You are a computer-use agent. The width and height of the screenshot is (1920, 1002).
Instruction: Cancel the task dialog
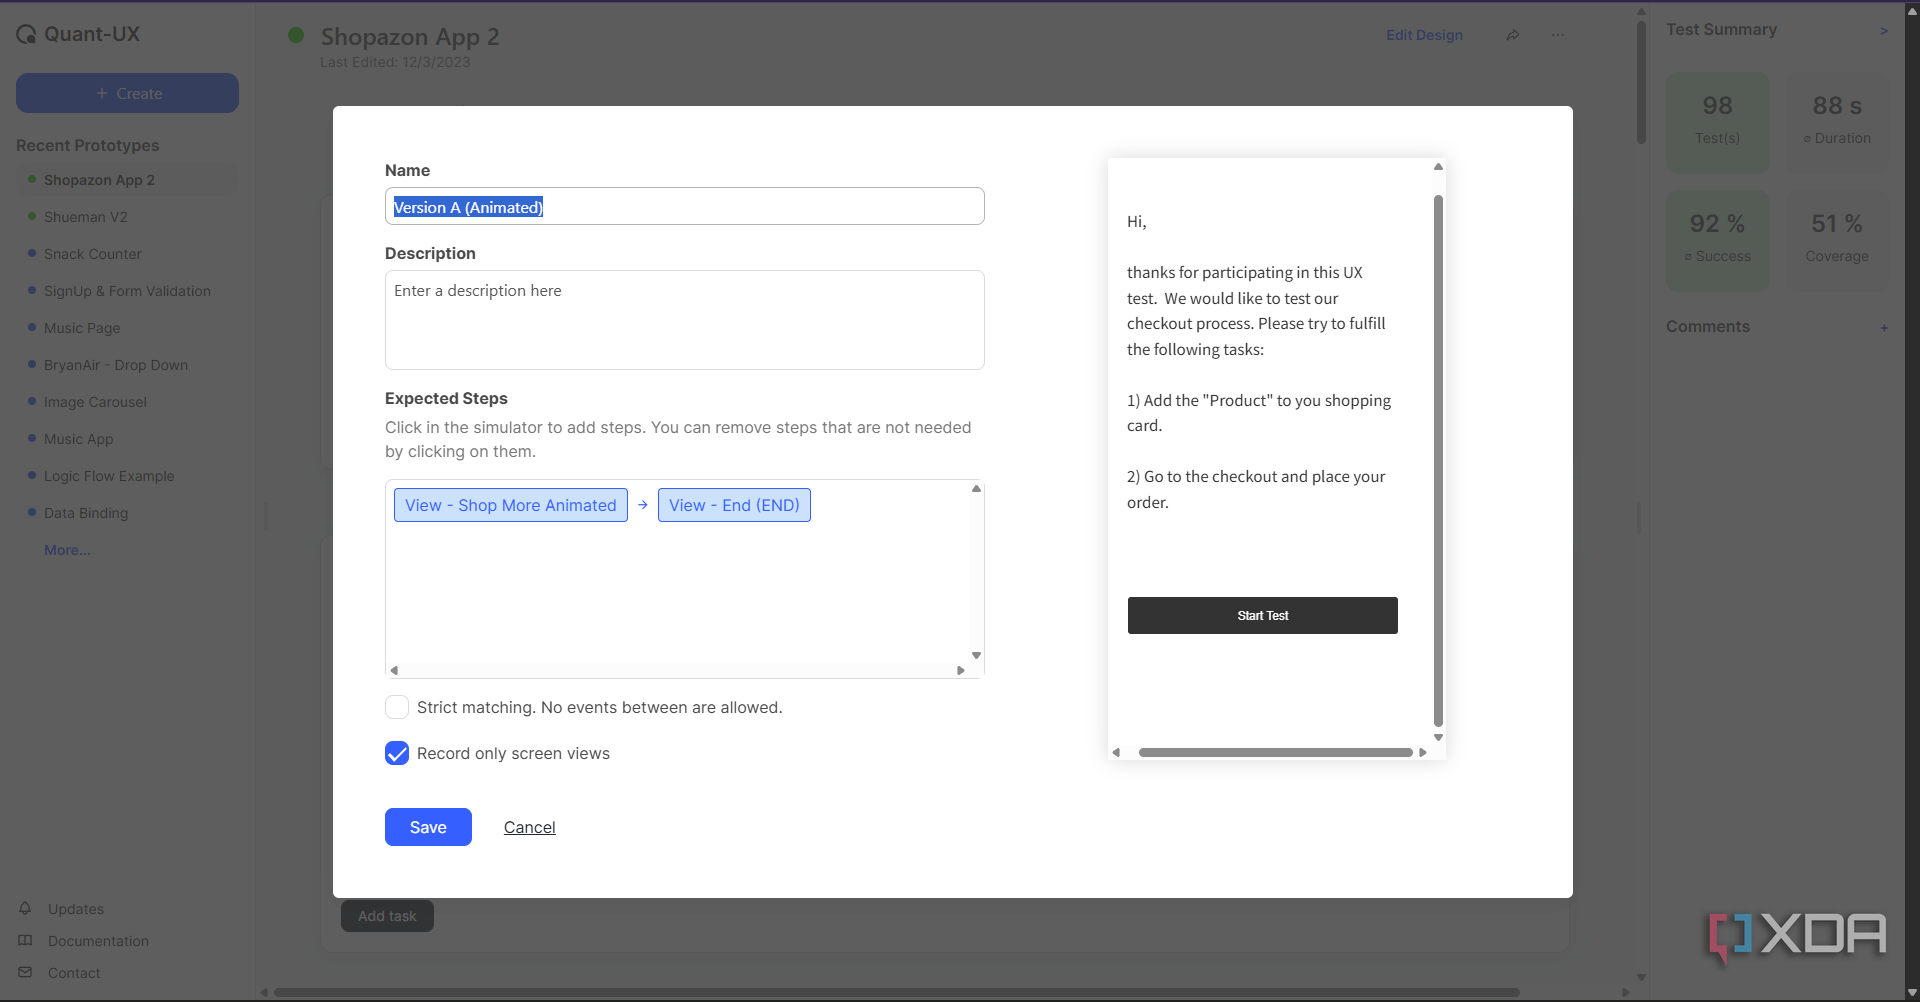[529, 827]
